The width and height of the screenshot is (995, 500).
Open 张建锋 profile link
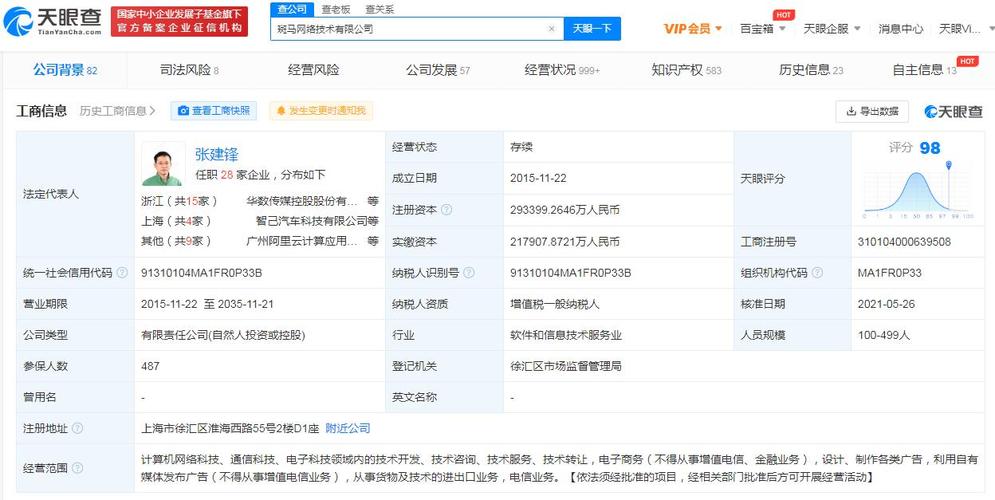pyautogui.click(x=217, y=154)
